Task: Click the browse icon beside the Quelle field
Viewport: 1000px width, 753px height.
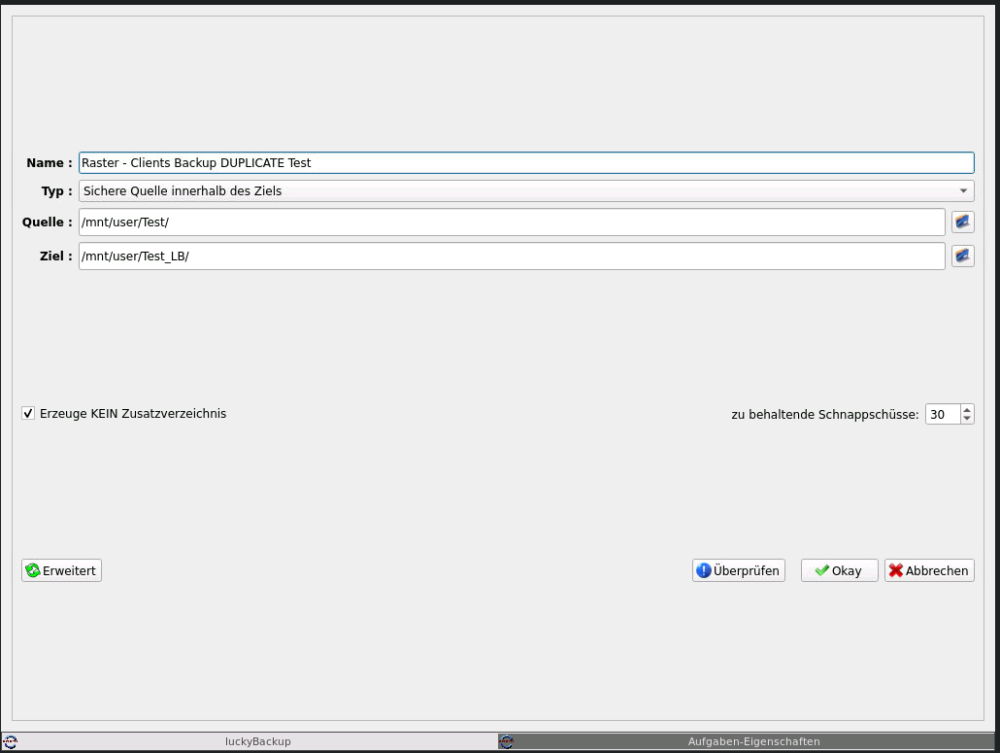Action: pos(962,222)
